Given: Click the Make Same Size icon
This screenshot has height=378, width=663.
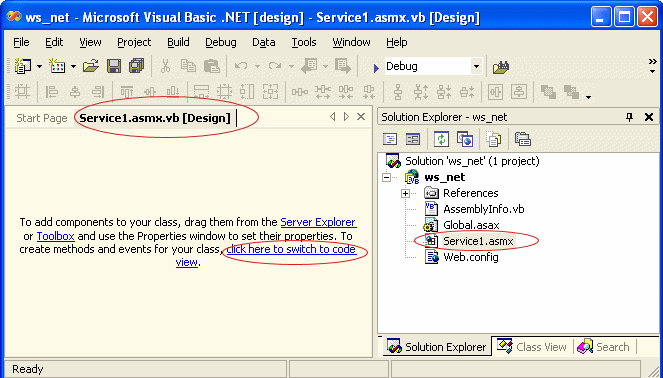Looking at the screenshot, I should point(271,91).
